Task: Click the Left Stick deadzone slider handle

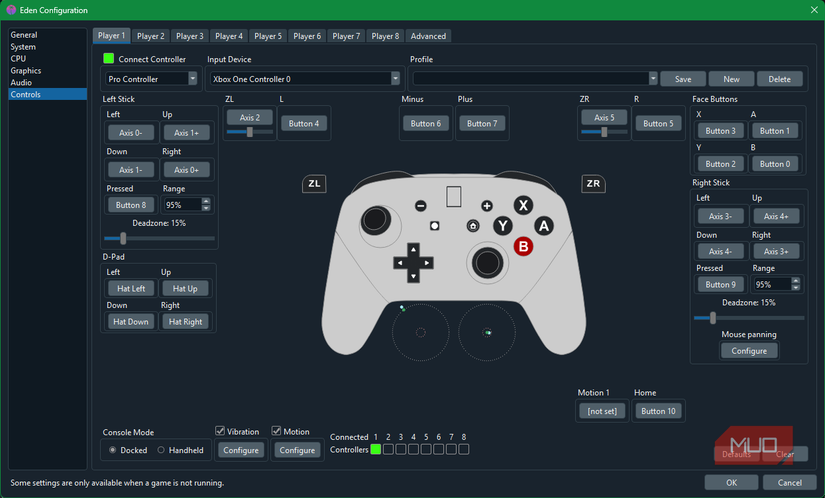Action: [123, 238]
